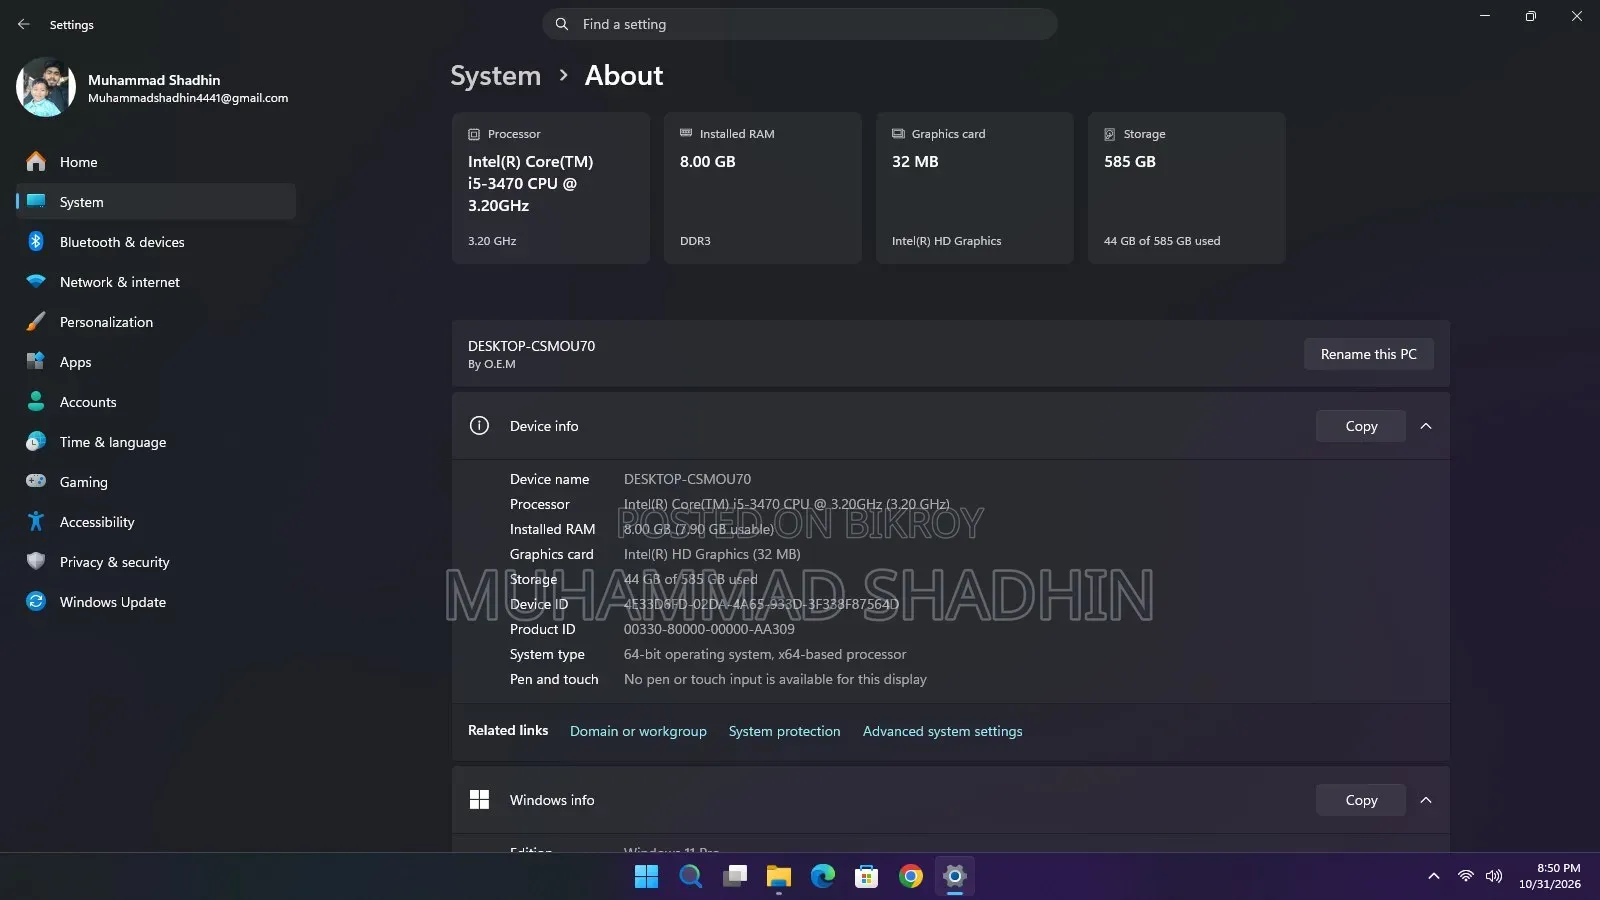This screenshot has height=900, width=1600.
Task: Open File Explorer from the taskbar
Action: click(779, 876)
